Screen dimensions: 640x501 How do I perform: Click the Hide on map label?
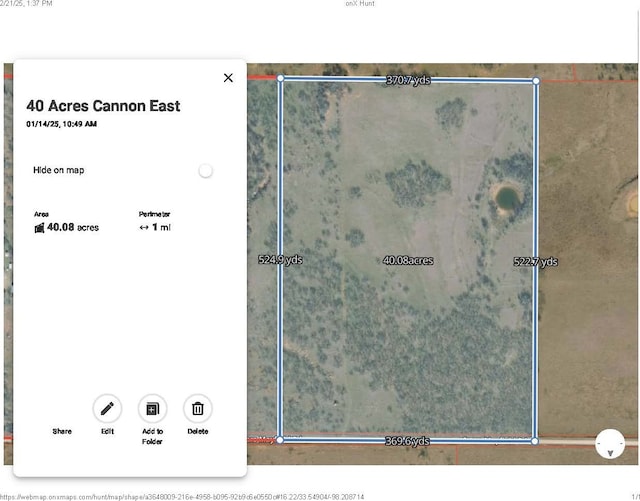59,170
